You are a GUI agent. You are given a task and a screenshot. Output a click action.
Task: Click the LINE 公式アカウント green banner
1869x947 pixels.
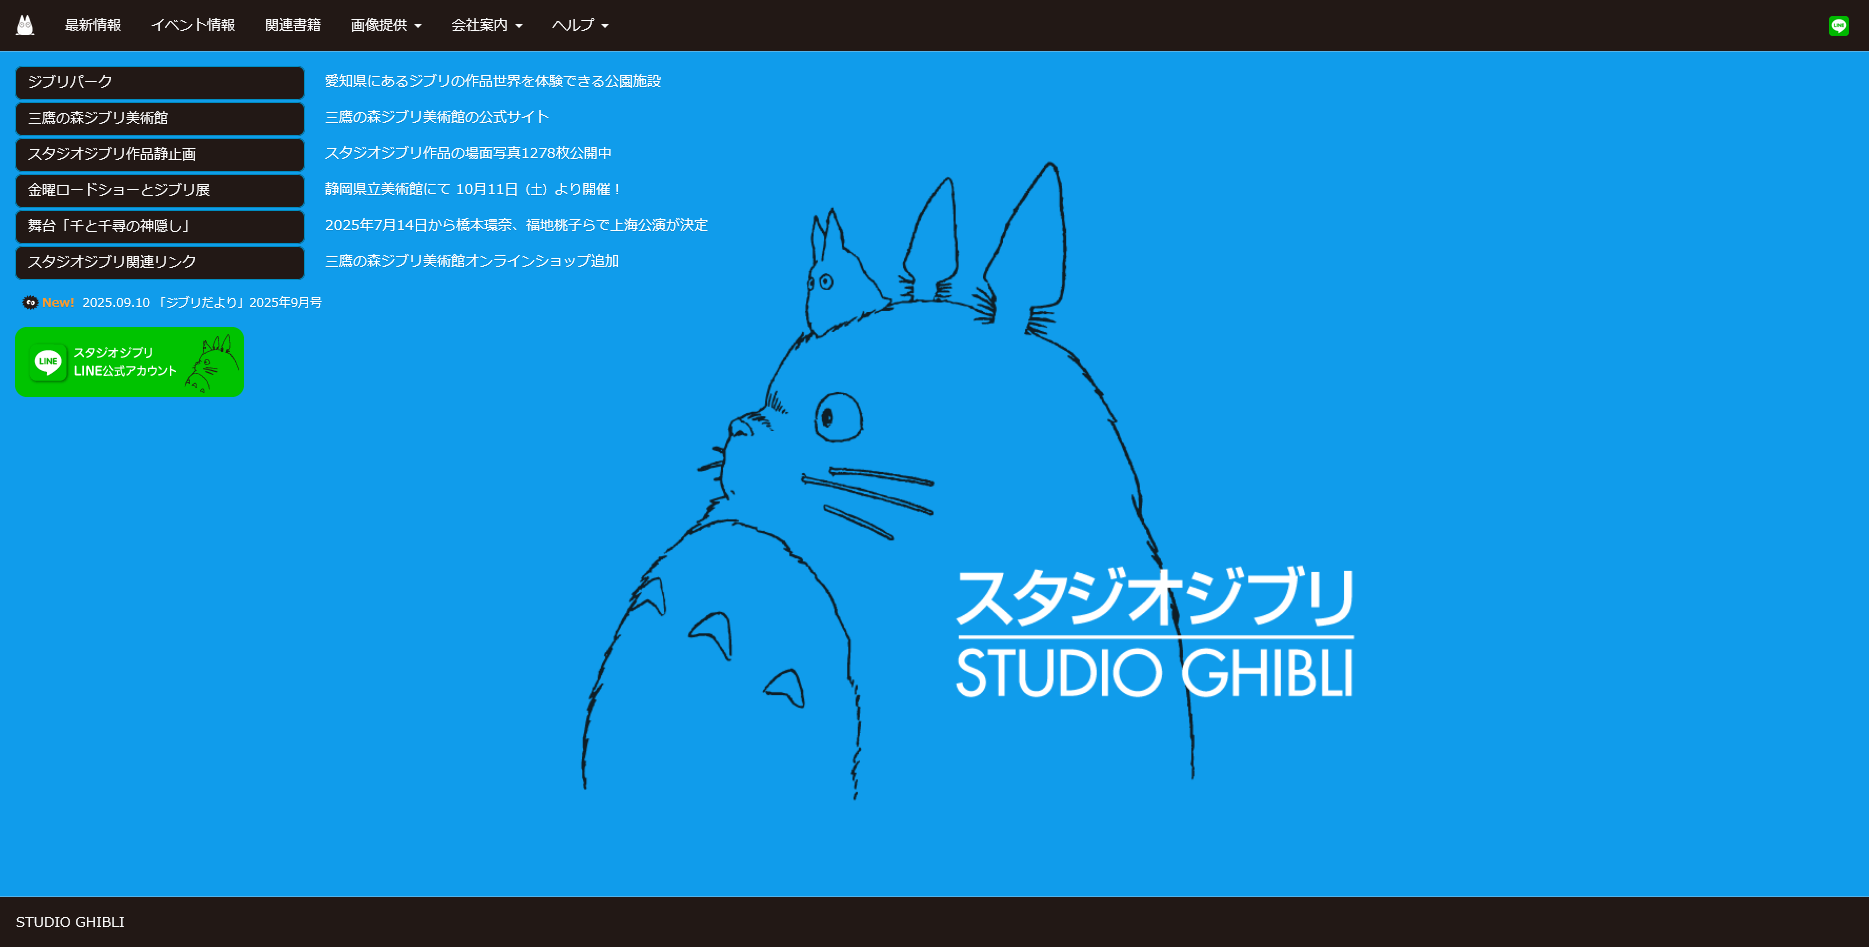pyautogui.click(x=129, y=363)
